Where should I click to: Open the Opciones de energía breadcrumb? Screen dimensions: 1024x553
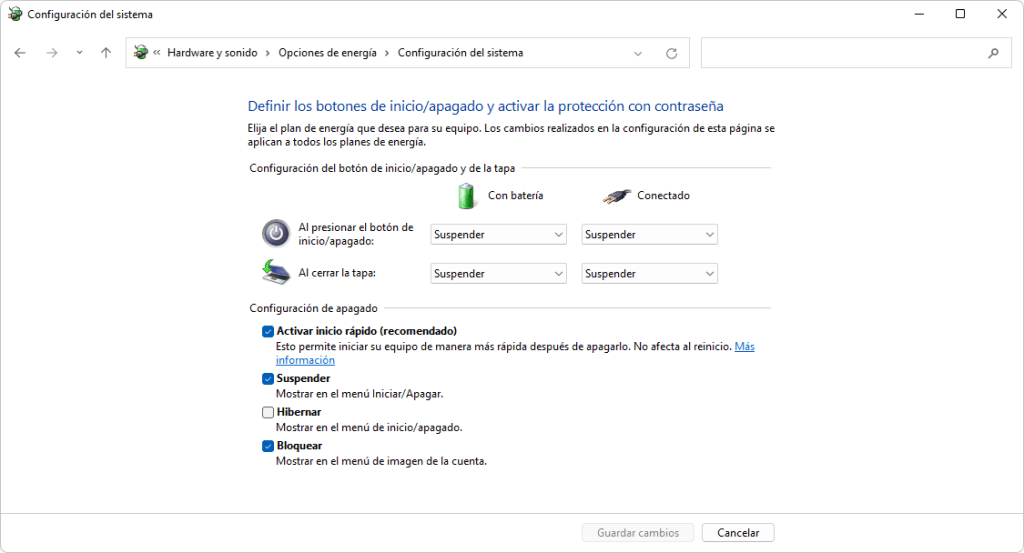327,53
